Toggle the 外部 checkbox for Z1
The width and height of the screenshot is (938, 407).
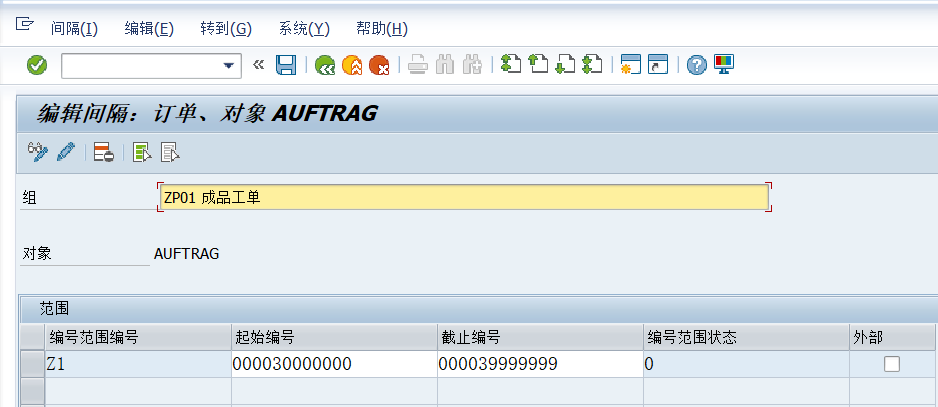[891, 364]
